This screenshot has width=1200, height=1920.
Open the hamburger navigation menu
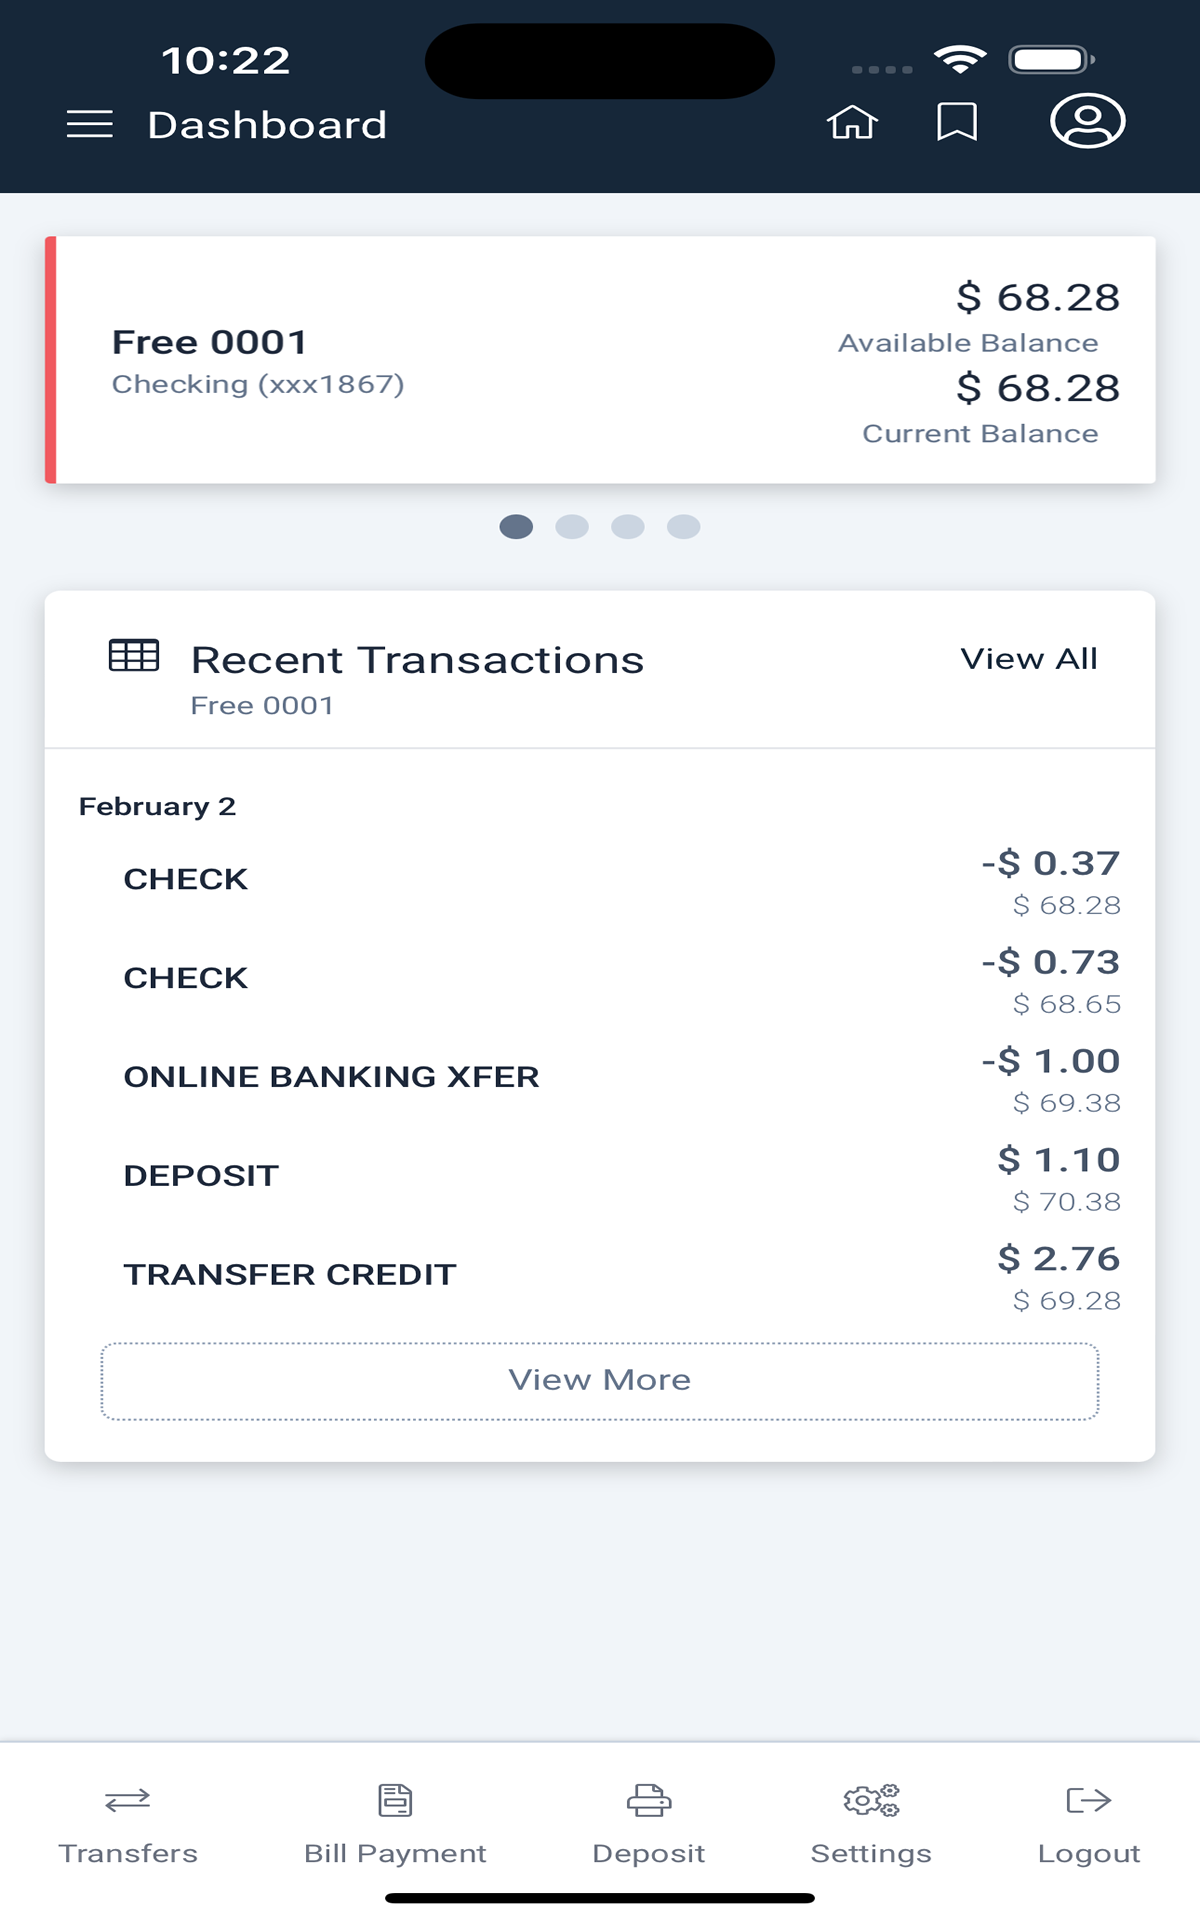click(x=88, y=124)
